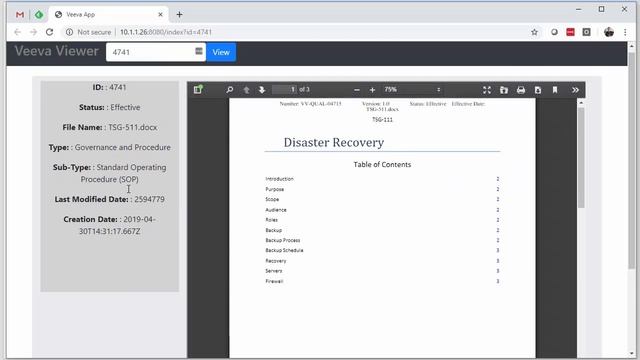Go to previous PDF page
The height and width of the screenshot is (360, 640).
[x=246, y=90]
